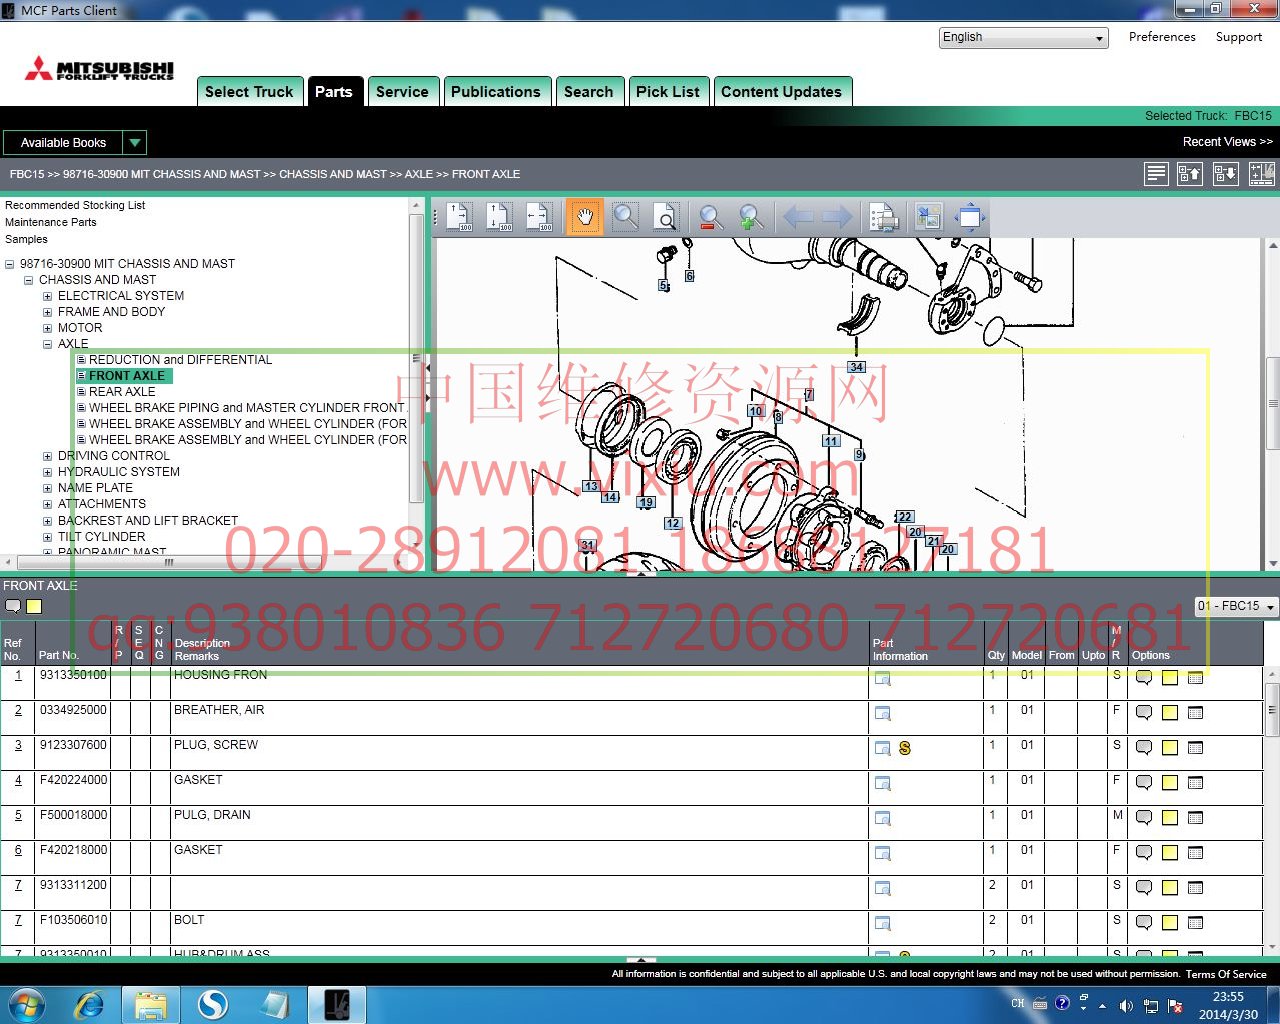Click the zoom out magnifier icon
This screenshot has width=1280, height=1024.
click(710, 217)
